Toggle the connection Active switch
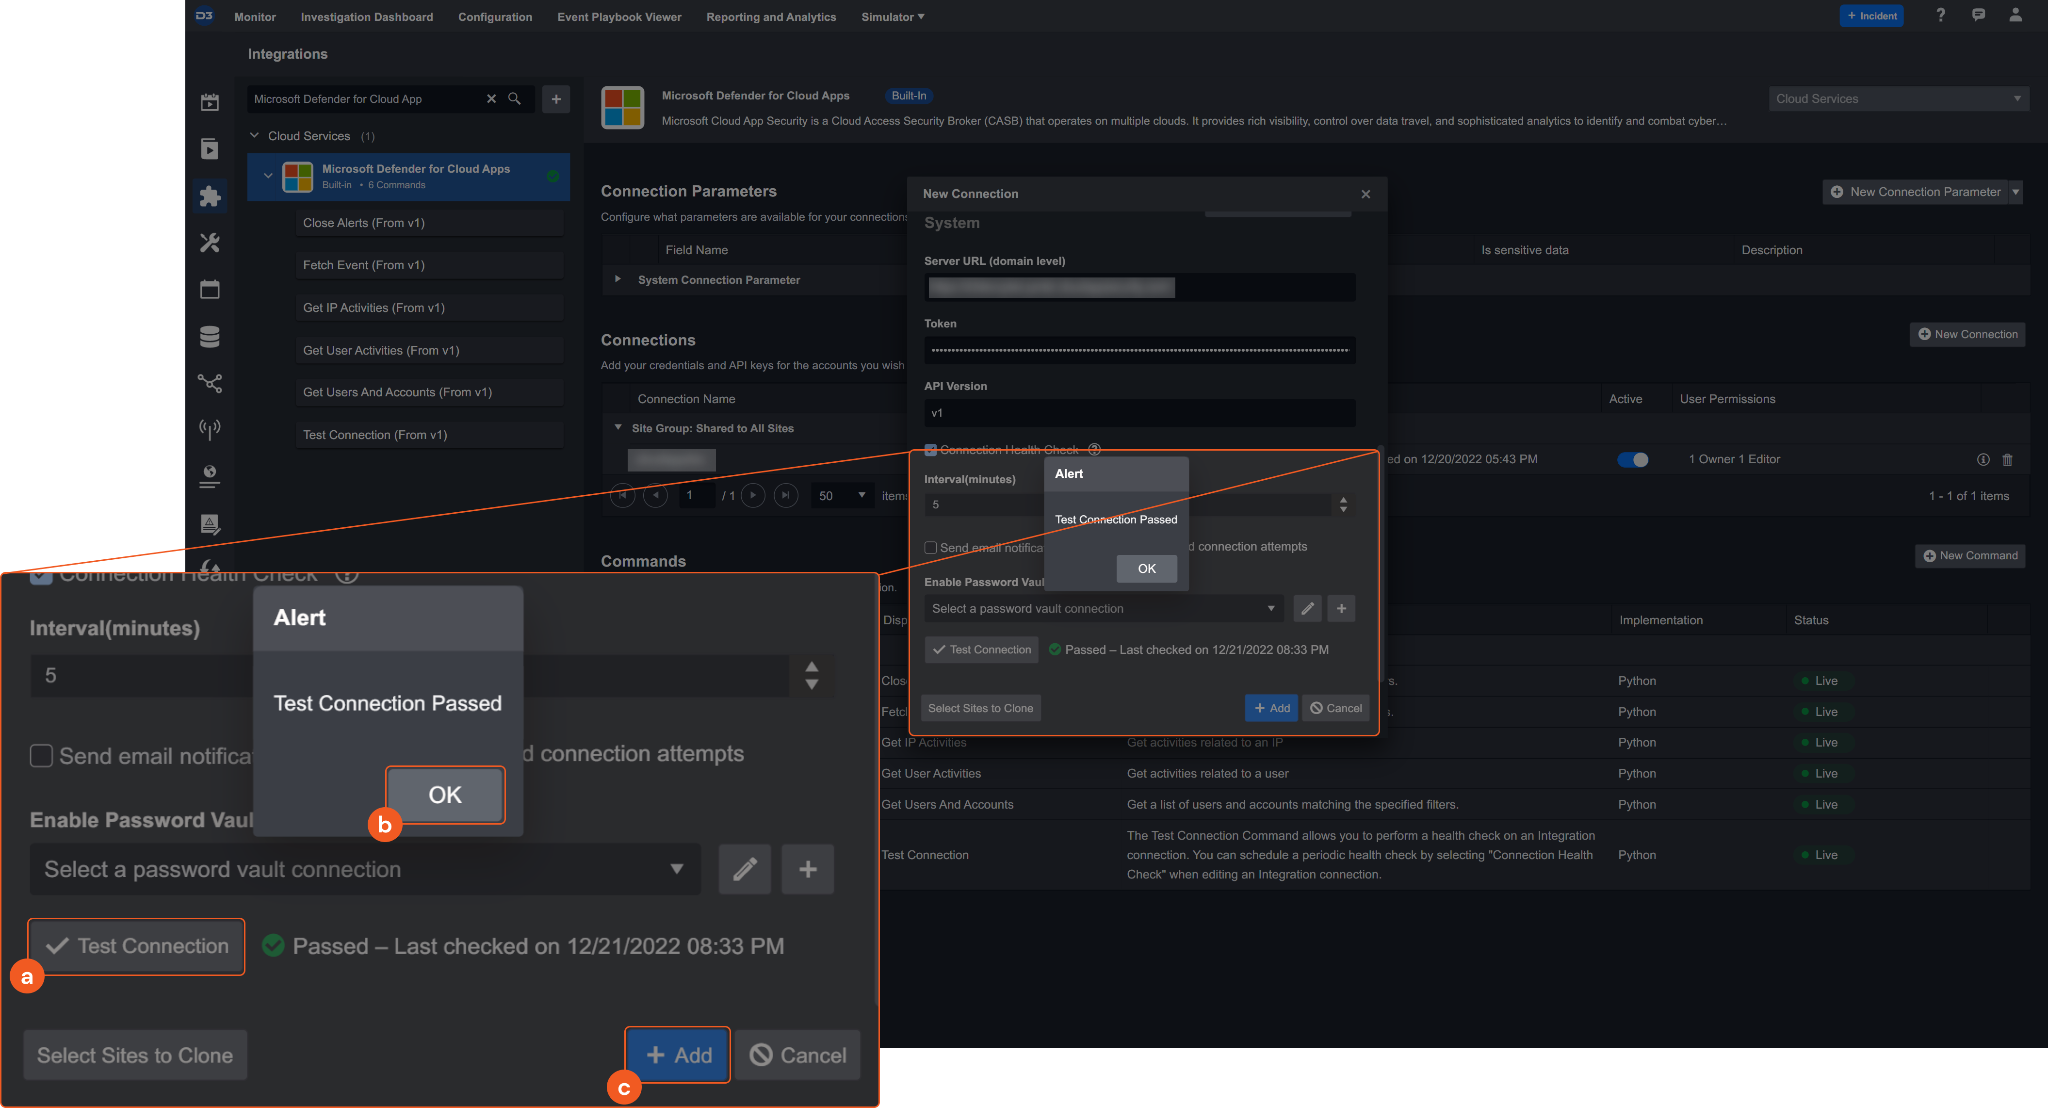The image size is (2048, 1108). pos(1633,460)
